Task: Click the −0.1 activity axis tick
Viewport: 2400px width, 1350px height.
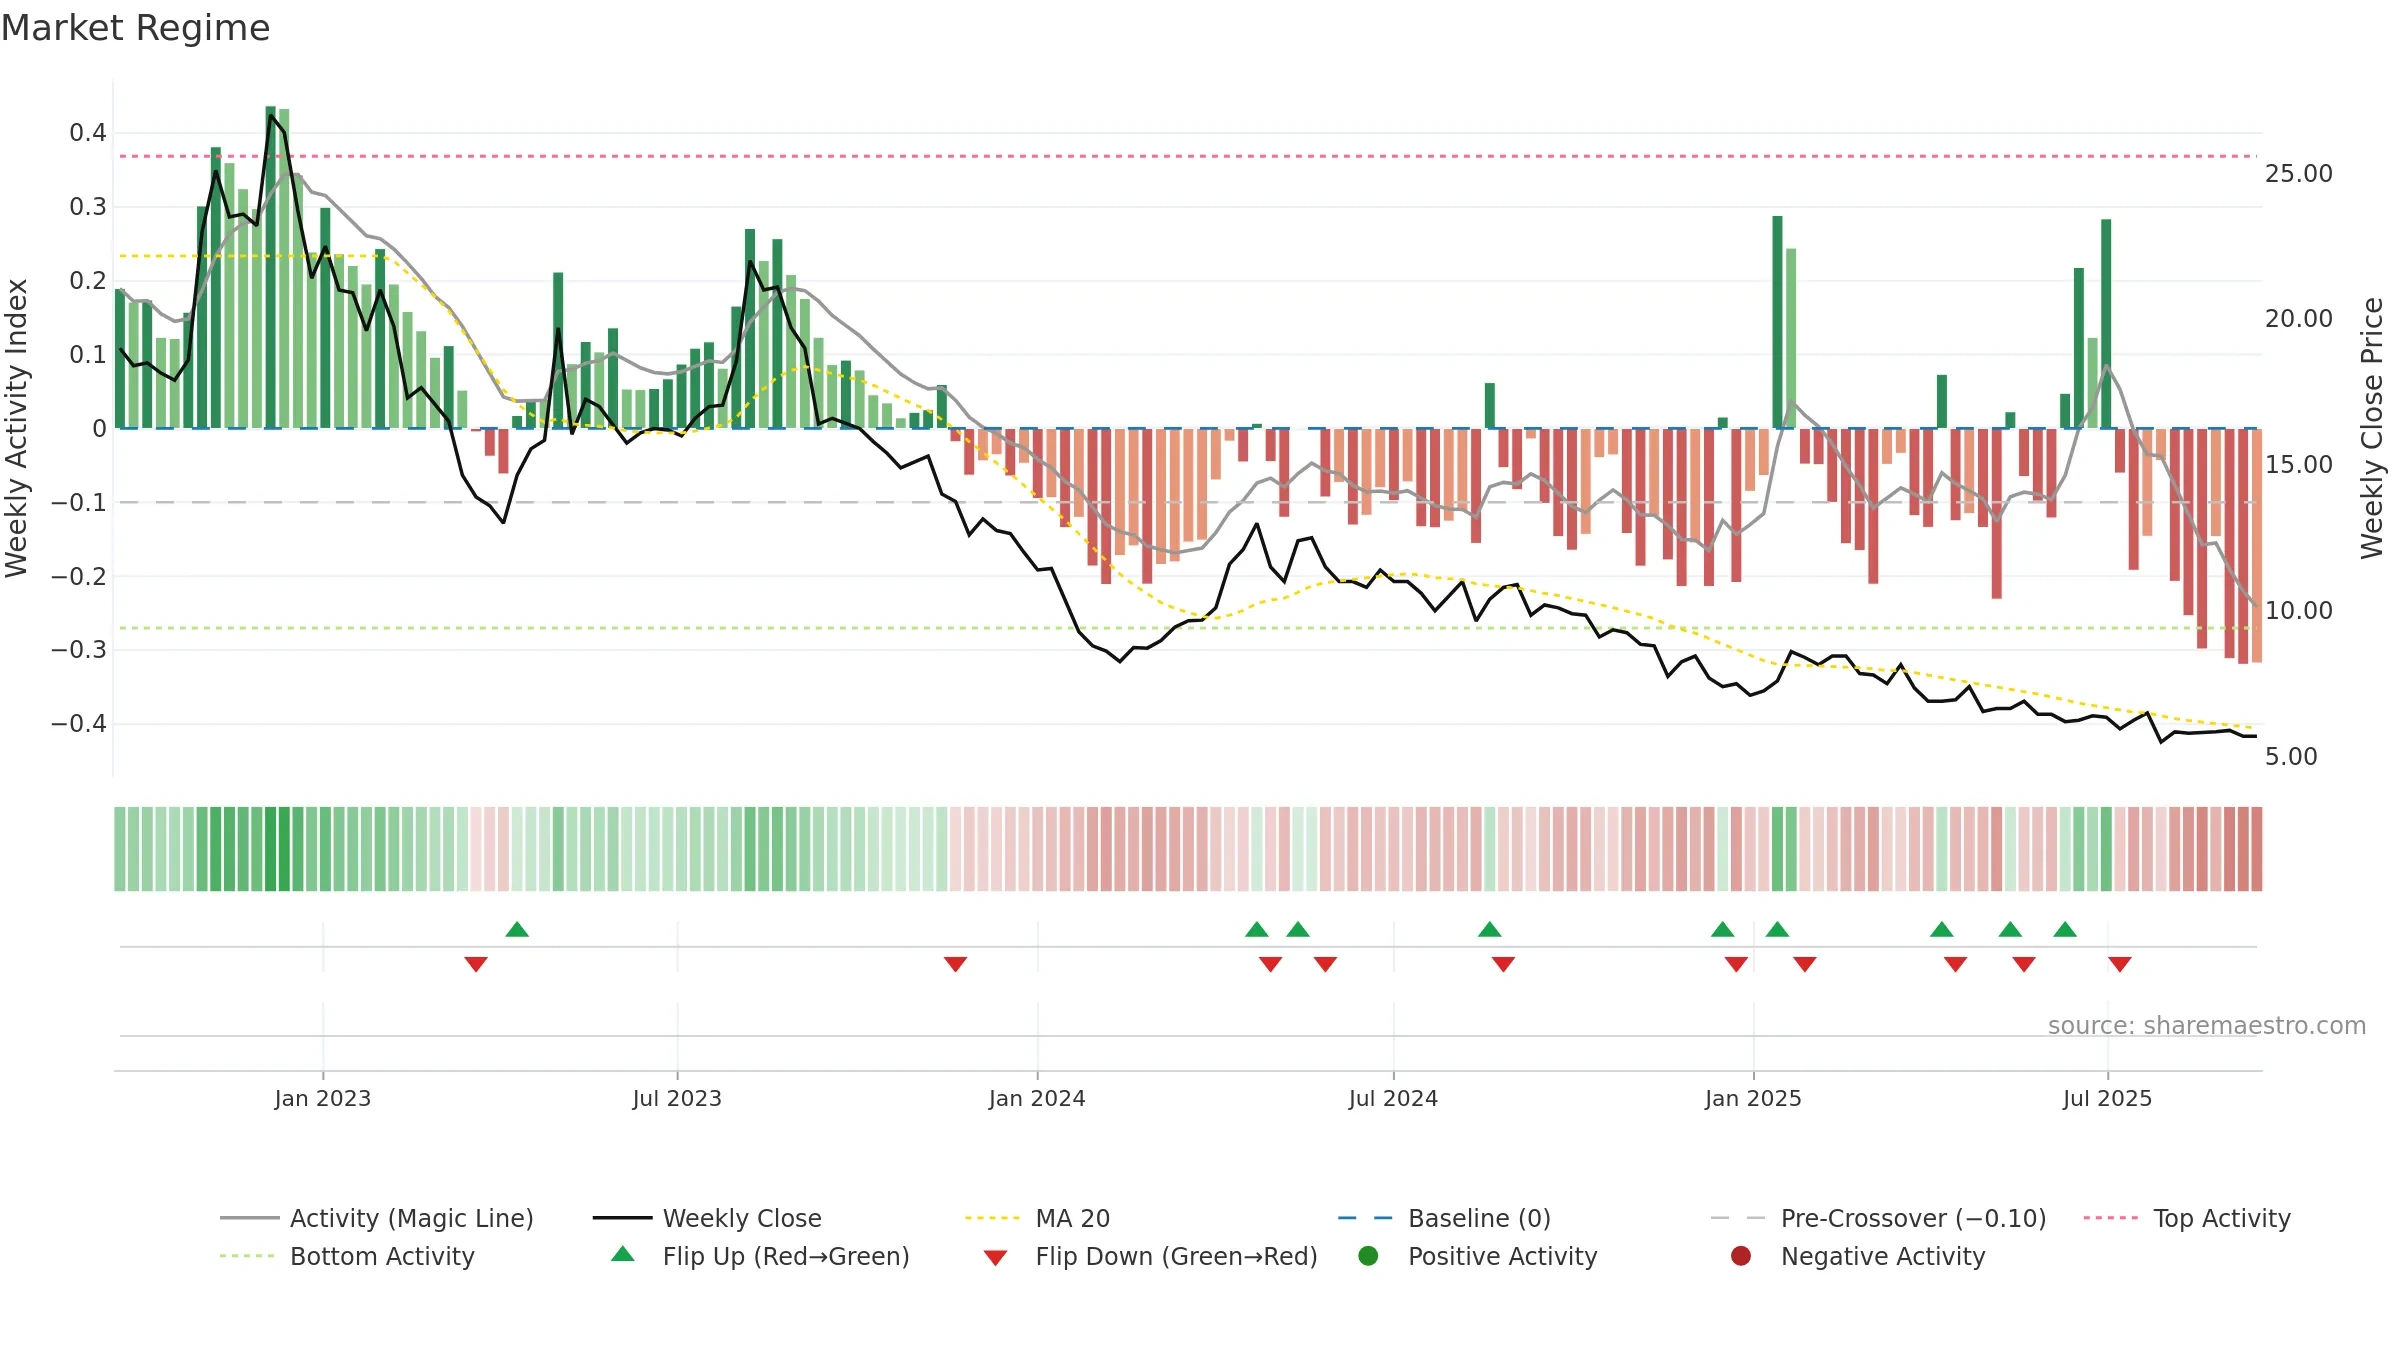Action: point(79,503)
